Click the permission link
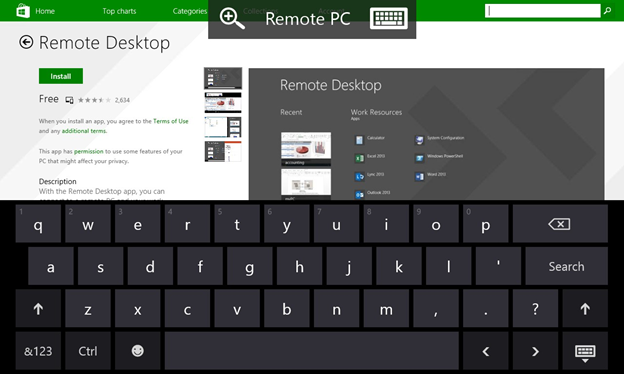Screen dimensions: 624x374 coord(88,151)
